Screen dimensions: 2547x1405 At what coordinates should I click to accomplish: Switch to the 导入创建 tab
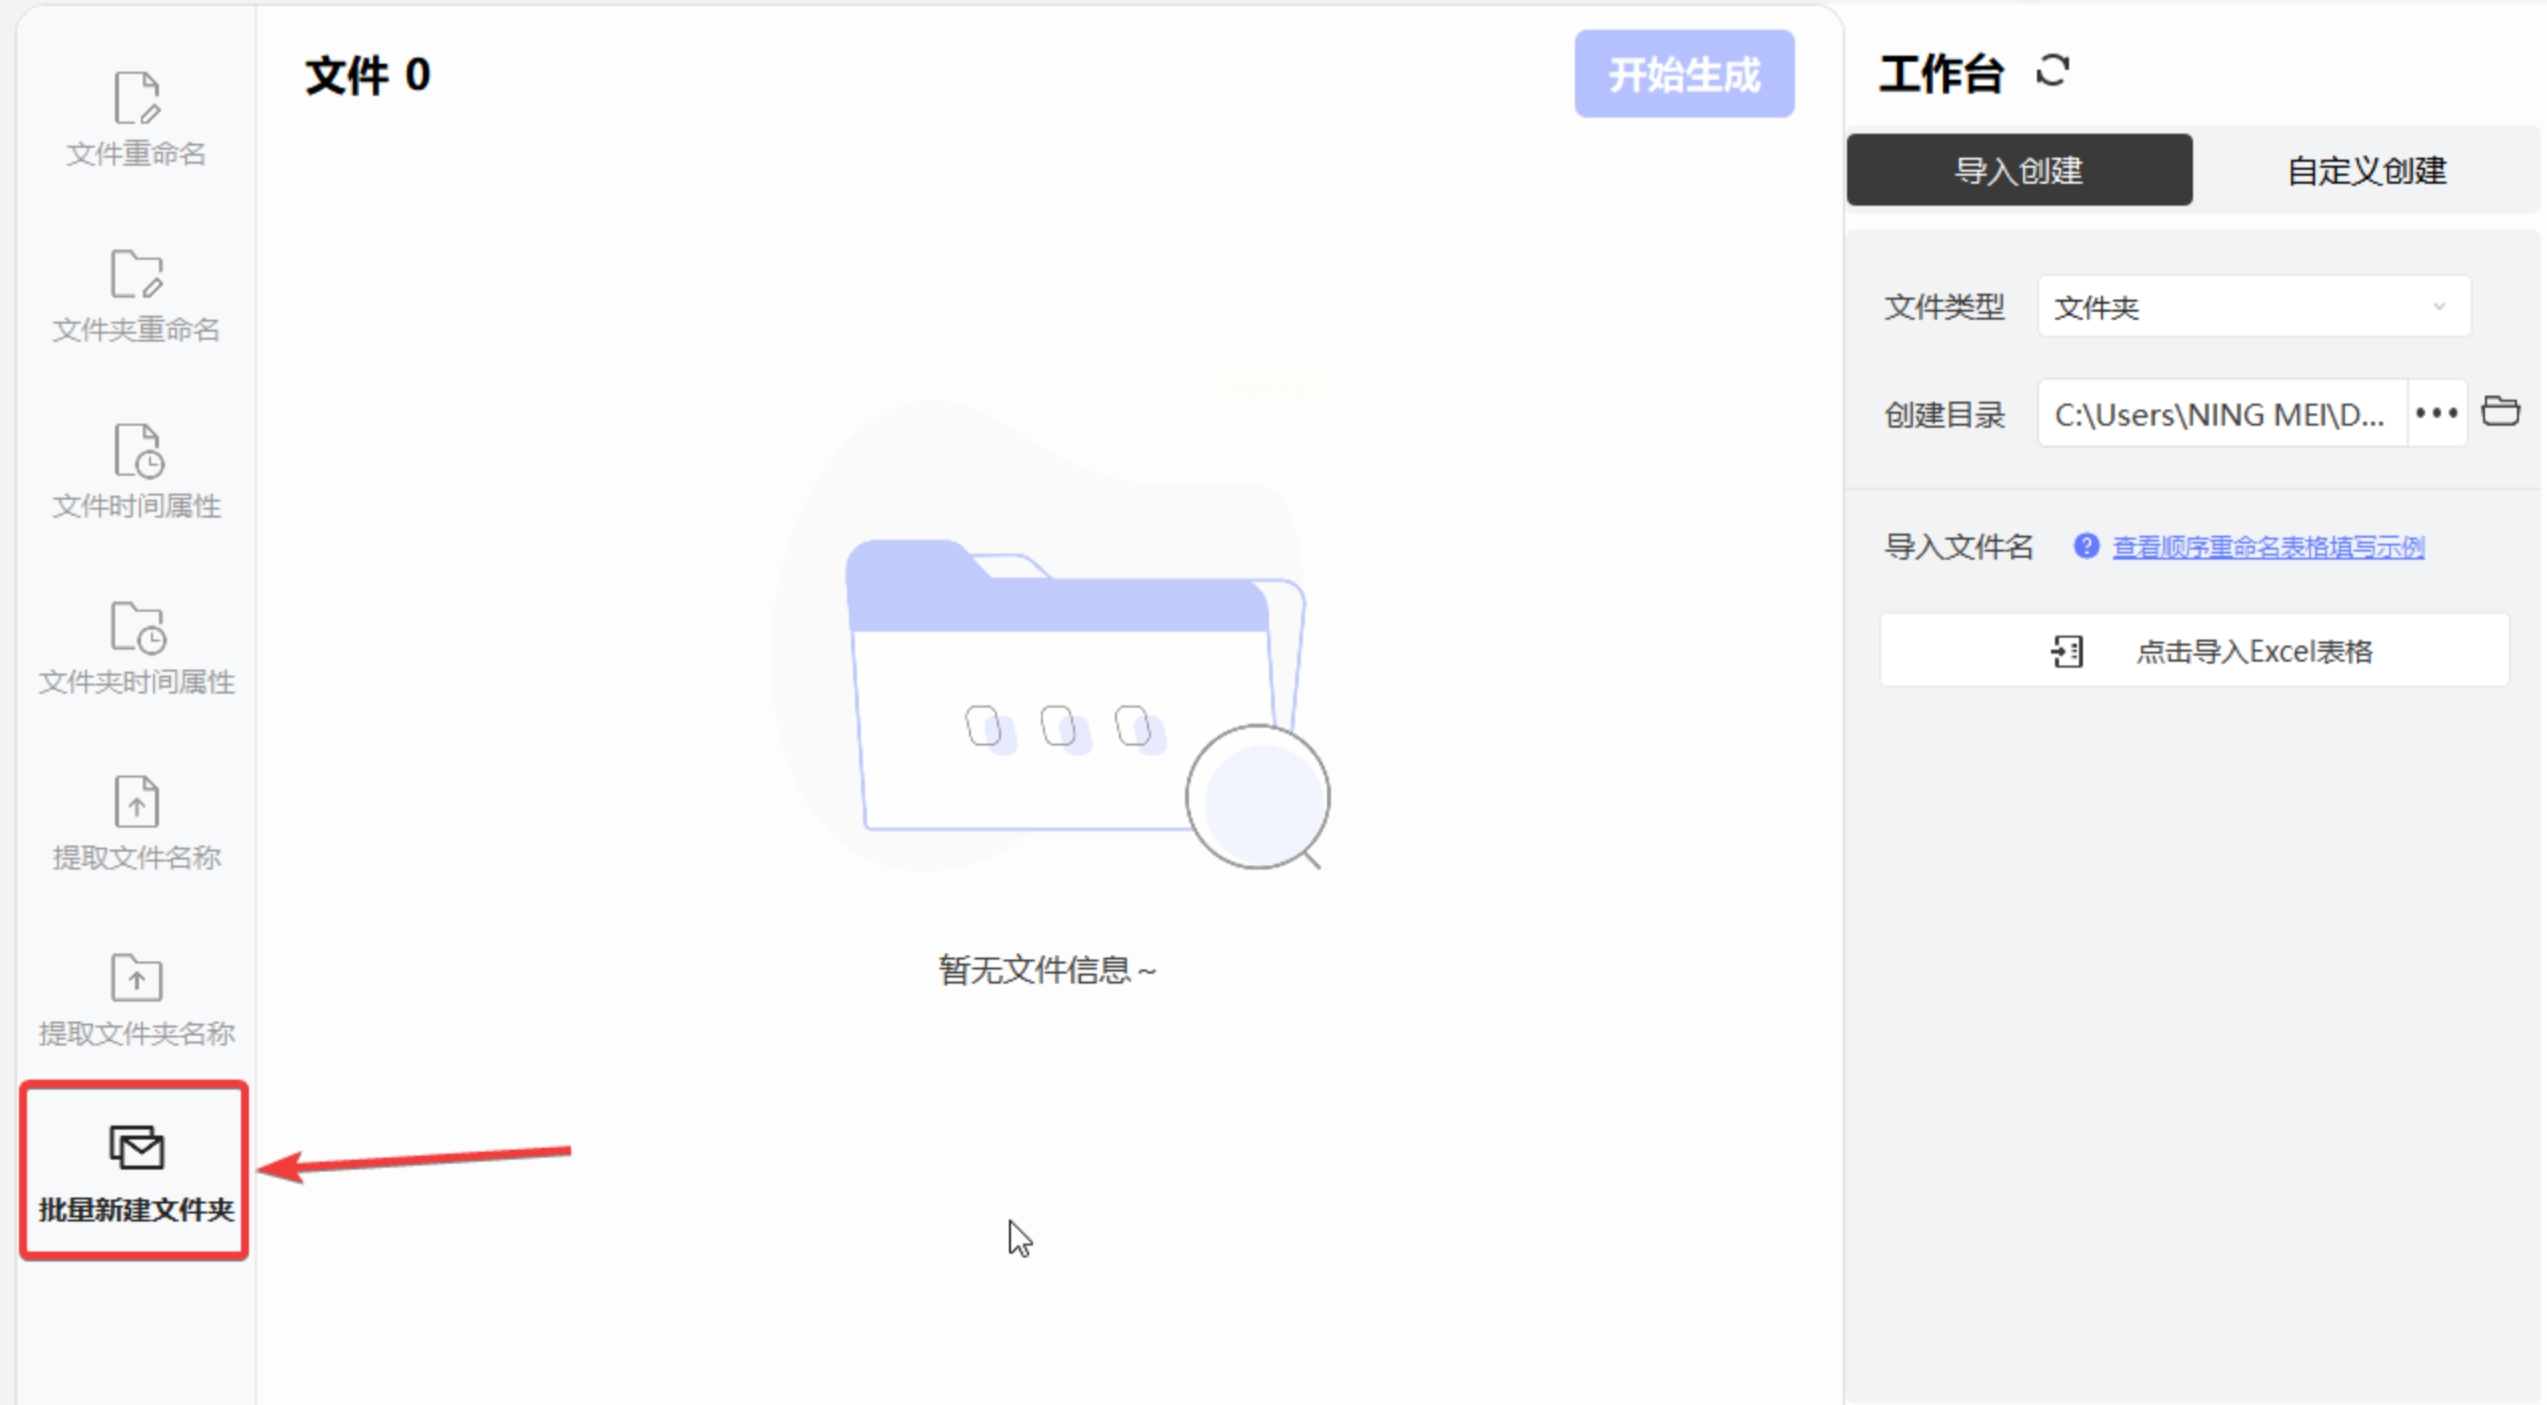(x=2019, y=170)
